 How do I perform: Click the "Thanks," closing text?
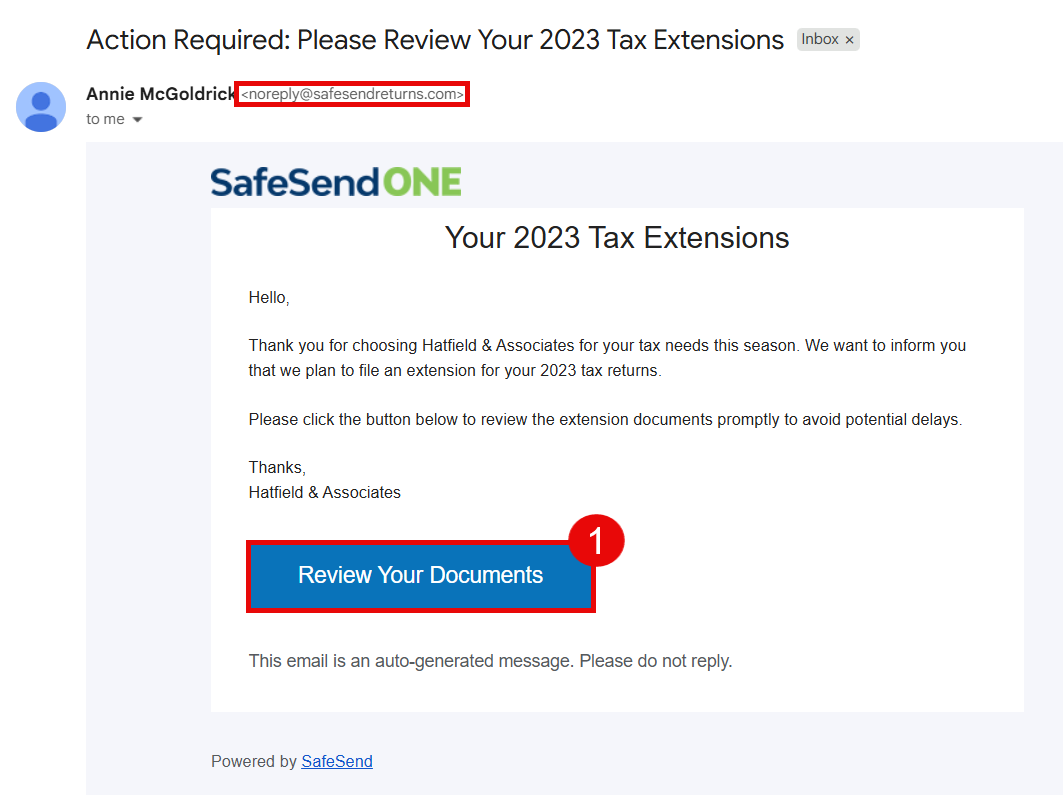[277, 468]
